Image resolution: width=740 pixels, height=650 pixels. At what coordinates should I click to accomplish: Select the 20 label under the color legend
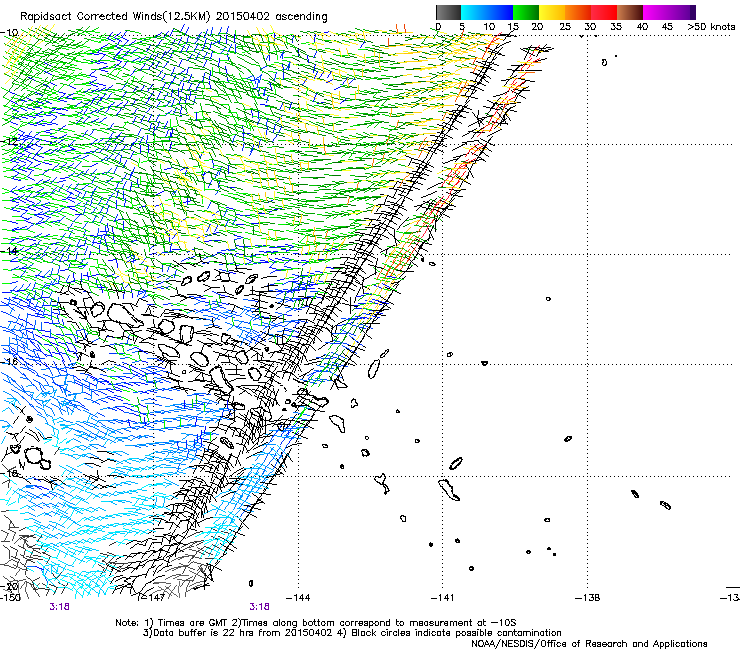coord(538,27)
